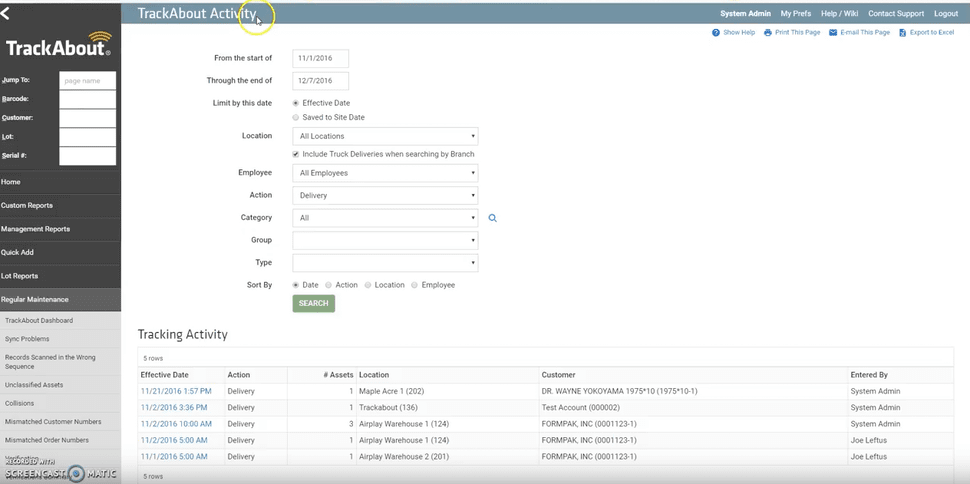Click the From the start of date field
The image size is (970, 484).
point(320,58)
